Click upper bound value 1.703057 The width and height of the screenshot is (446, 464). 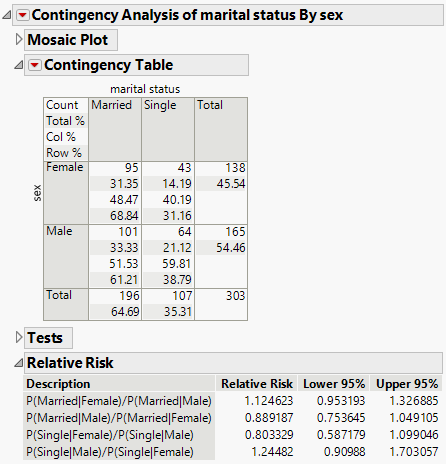(x=414, y=452)
